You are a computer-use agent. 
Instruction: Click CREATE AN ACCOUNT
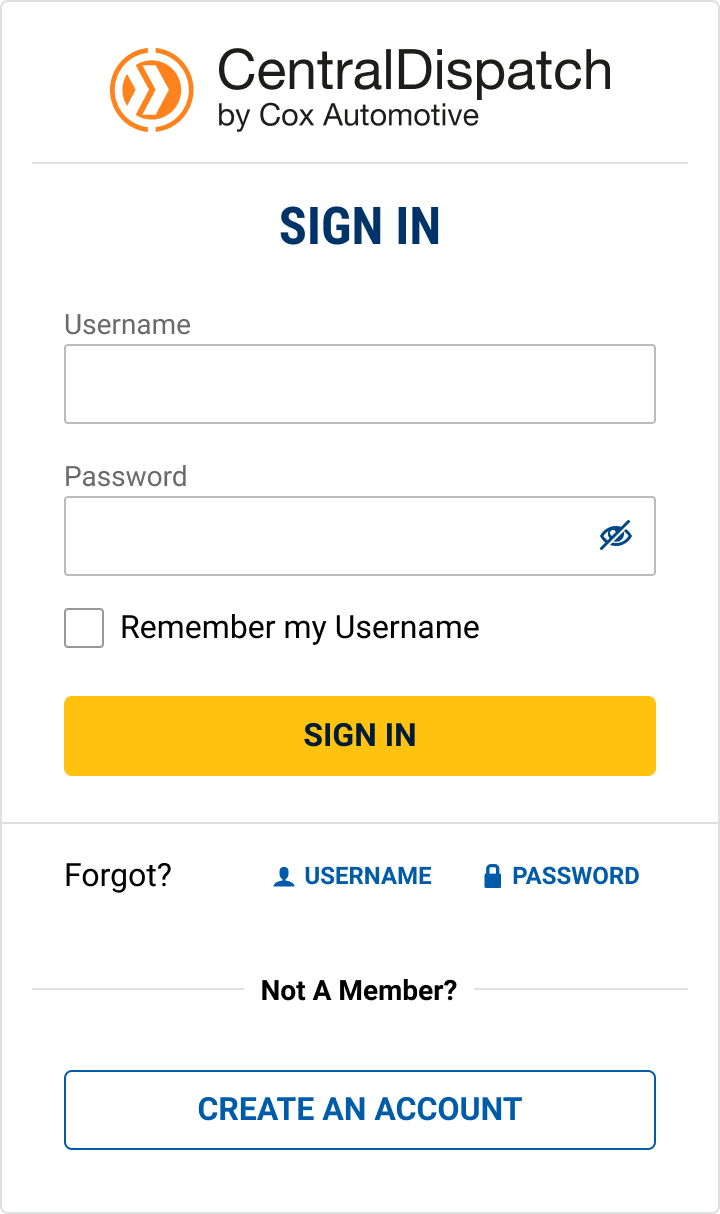tap(360, 1110)
